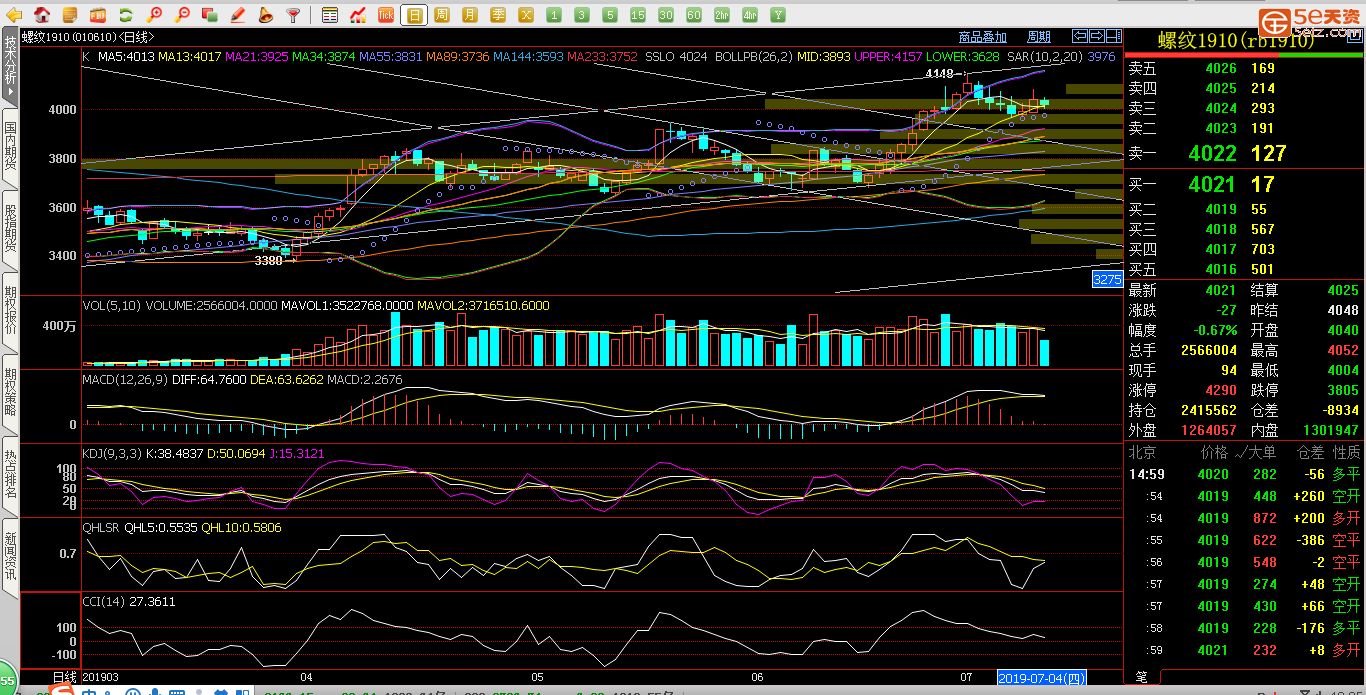Select the 1-minute period button

554,15
